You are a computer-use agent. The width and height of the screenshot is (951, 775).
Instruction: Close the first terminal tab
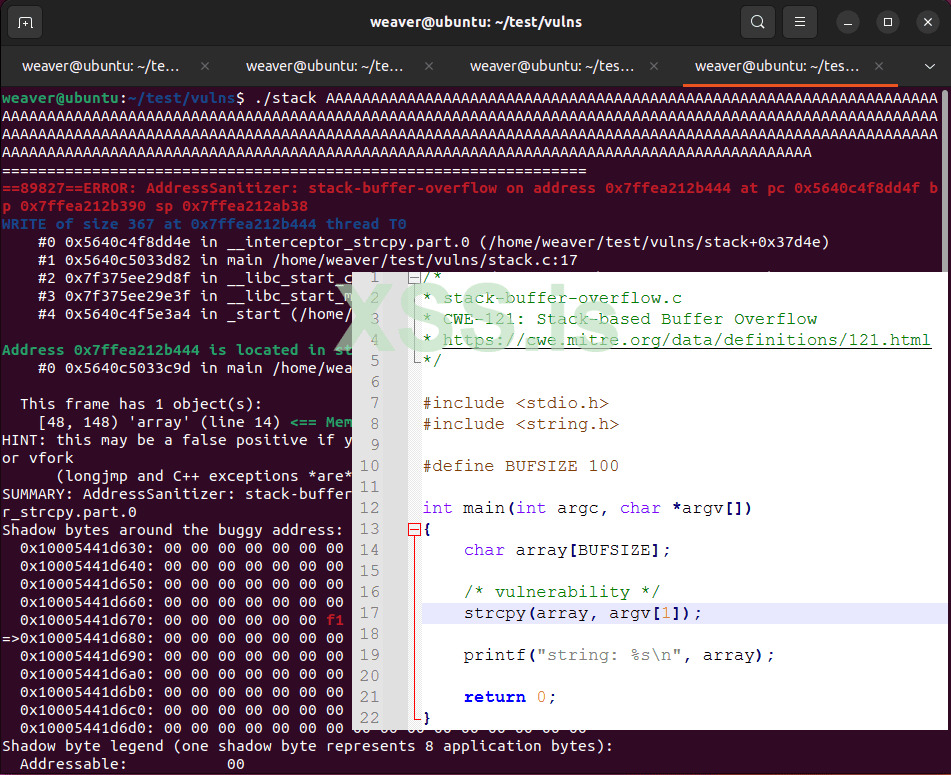(205, 67)
